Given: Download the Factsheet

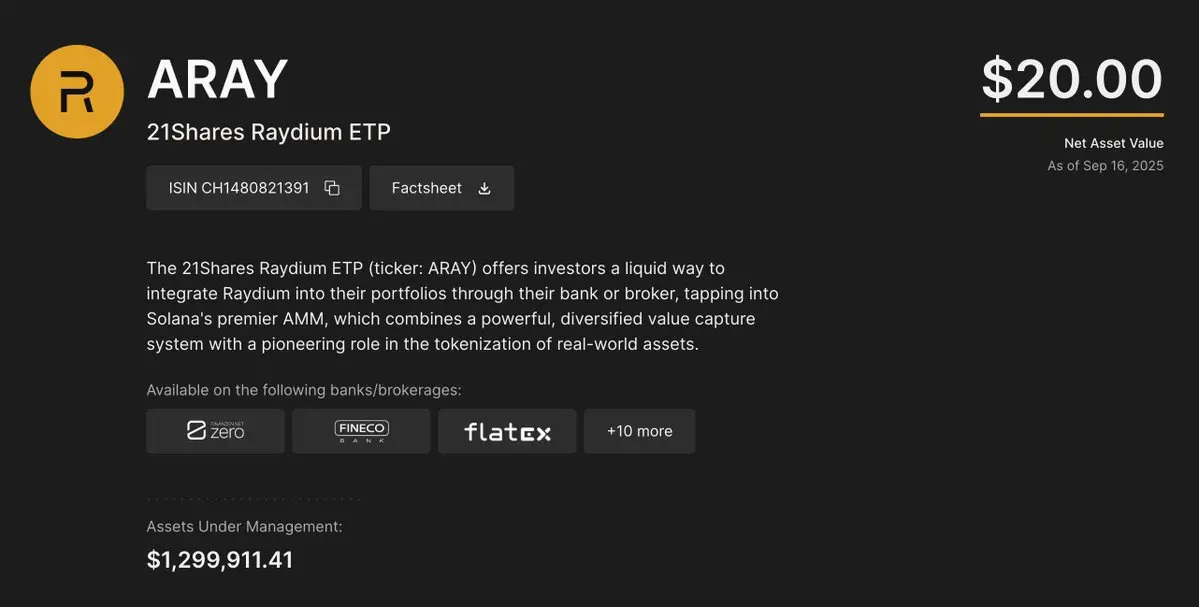Looking at the screenshot, I should 441,188.
